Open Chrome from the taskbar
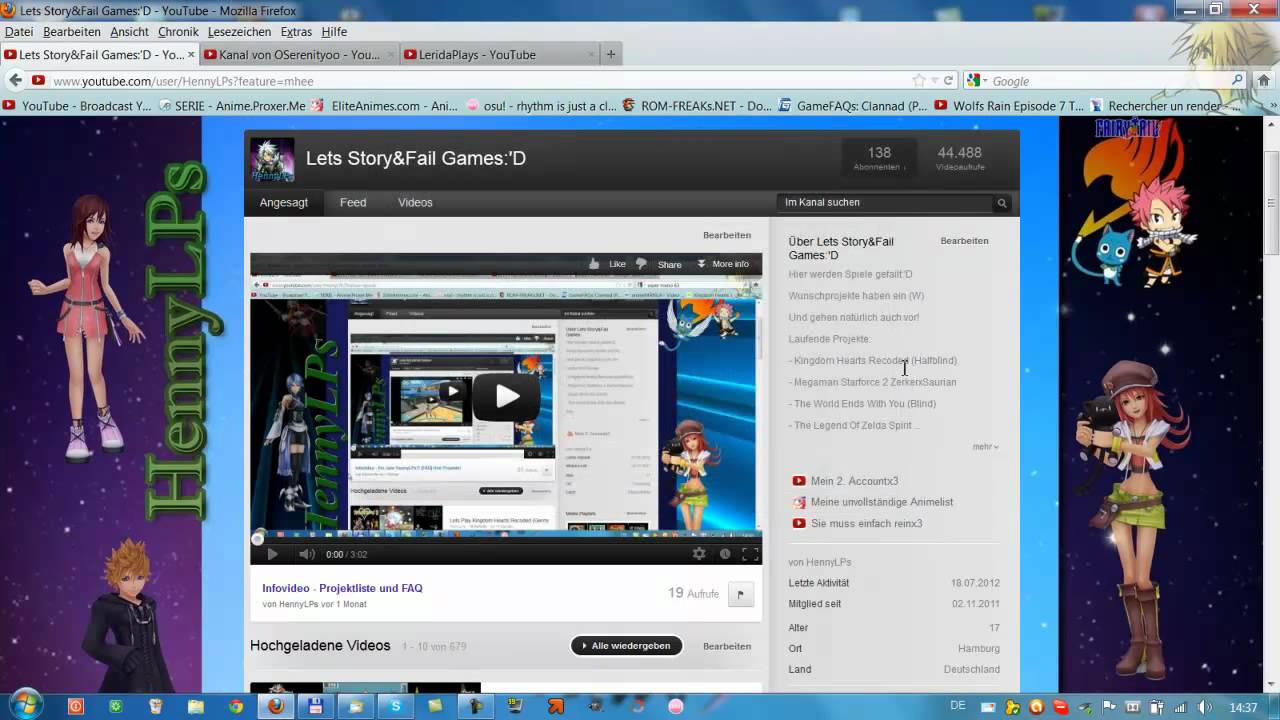 [x=235, y=706]
